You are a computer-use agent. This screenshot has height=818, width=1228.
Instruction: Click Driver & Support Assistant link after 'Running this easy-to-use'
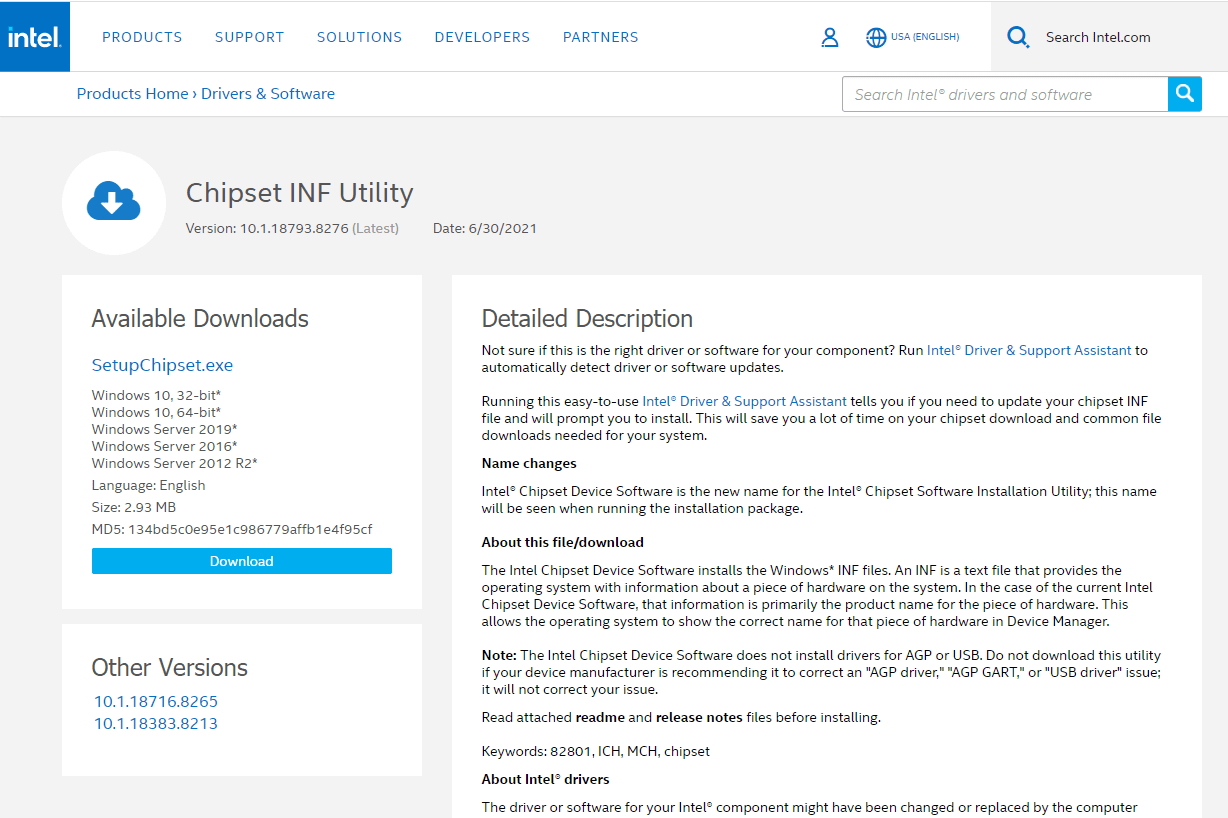(x=744, y=401)
